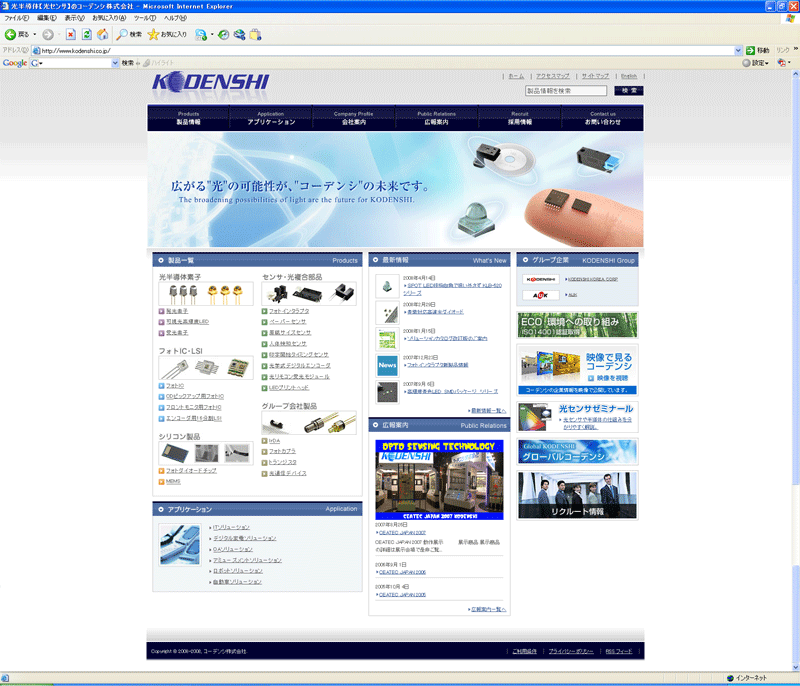Image resolution: width=800 pixels, height=686 pixels.
Task: Click the RSSフィード footer link
Action: coord(618,651)
